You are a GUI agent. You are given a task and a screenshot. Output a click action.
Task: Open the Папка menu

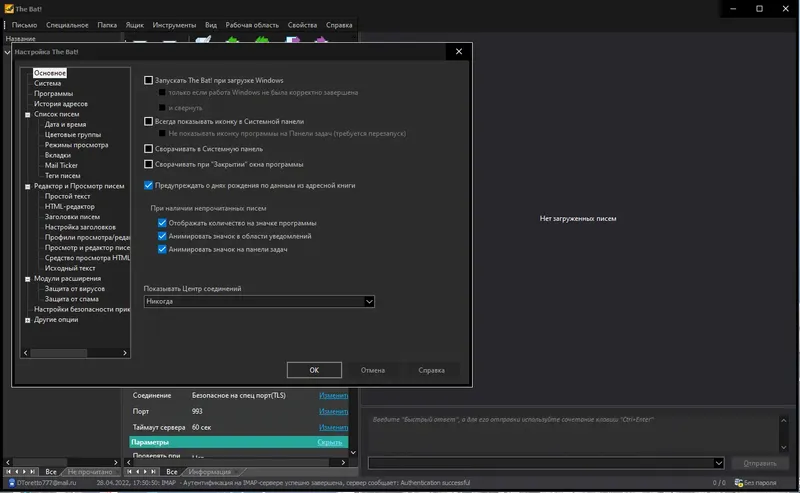107,25
